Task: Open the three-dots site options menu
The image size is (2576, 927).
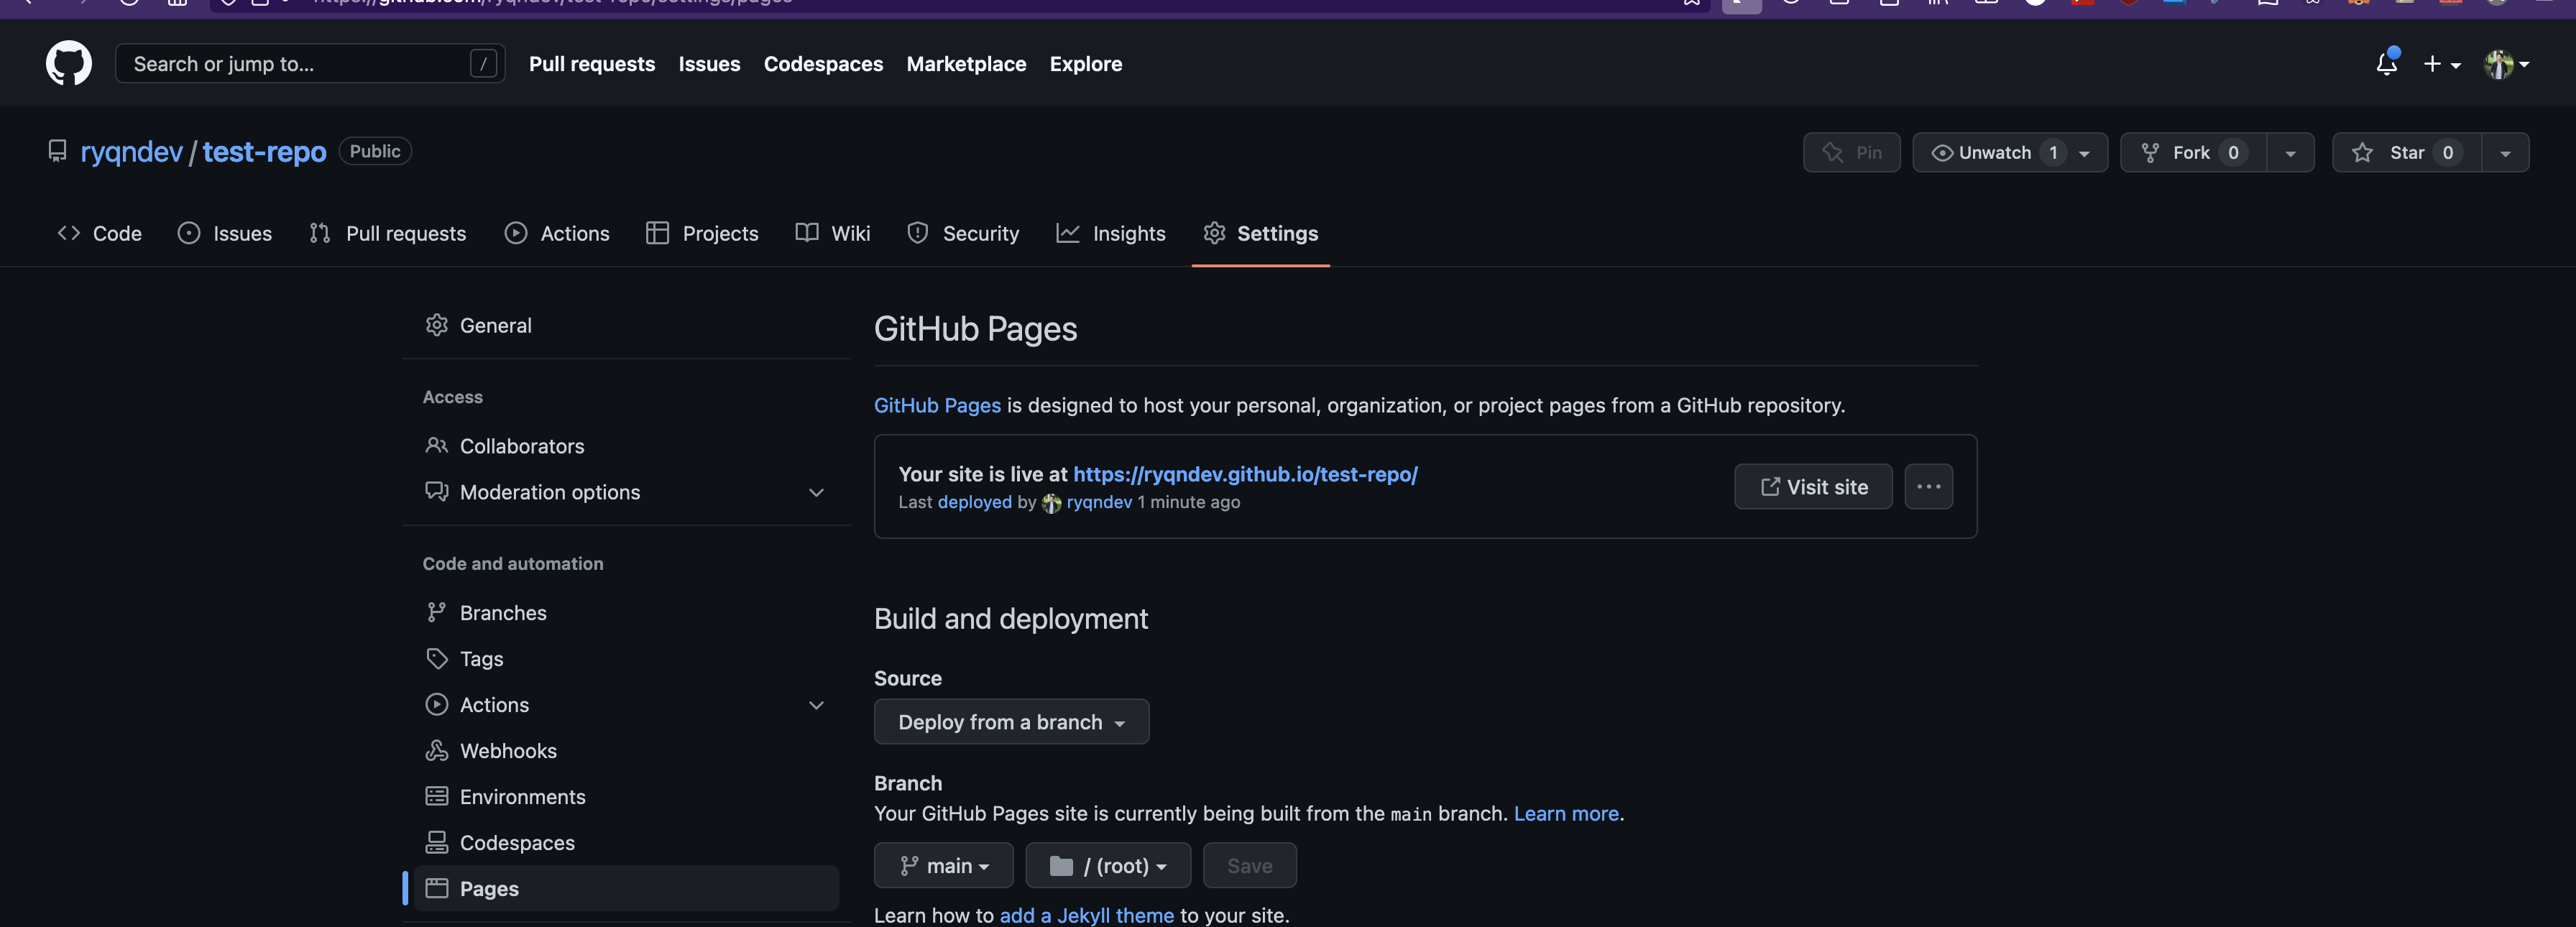Action: tap(1928, 487)
